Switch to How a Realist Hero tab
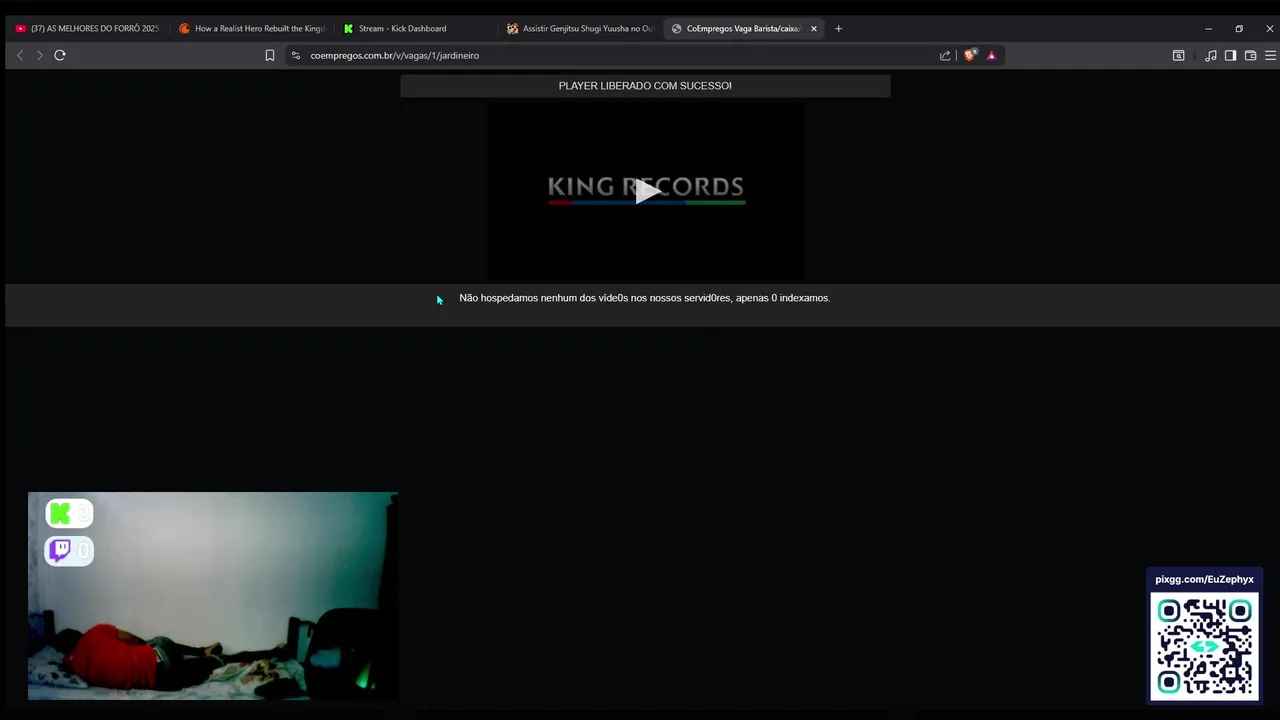 pos(252,28)
